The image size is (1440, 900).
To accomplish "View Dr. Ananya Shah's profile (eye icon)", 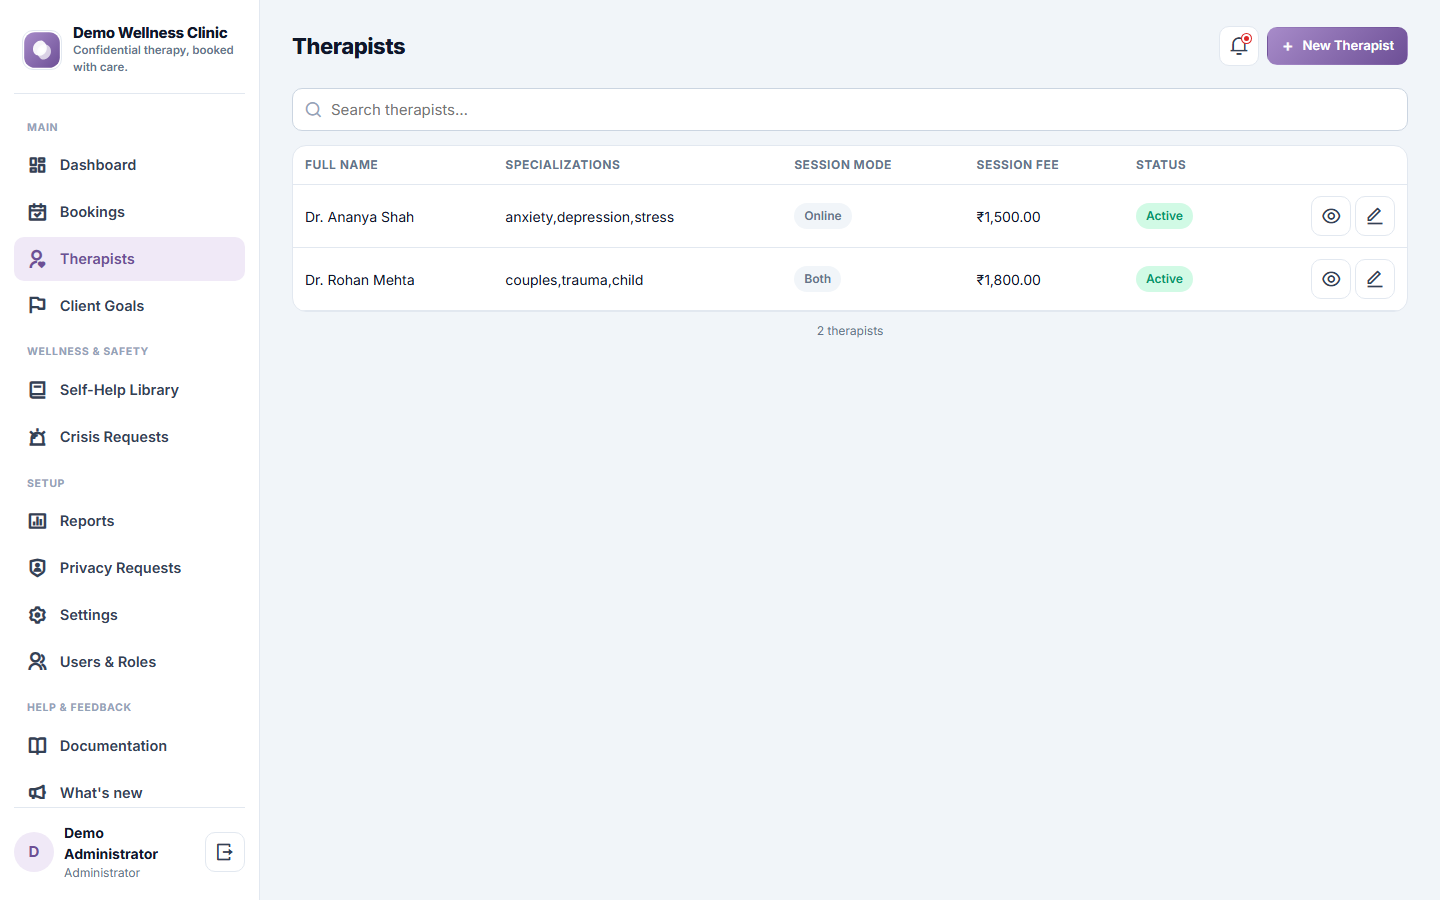I will pyautogui.click(x=1331, y=216).
